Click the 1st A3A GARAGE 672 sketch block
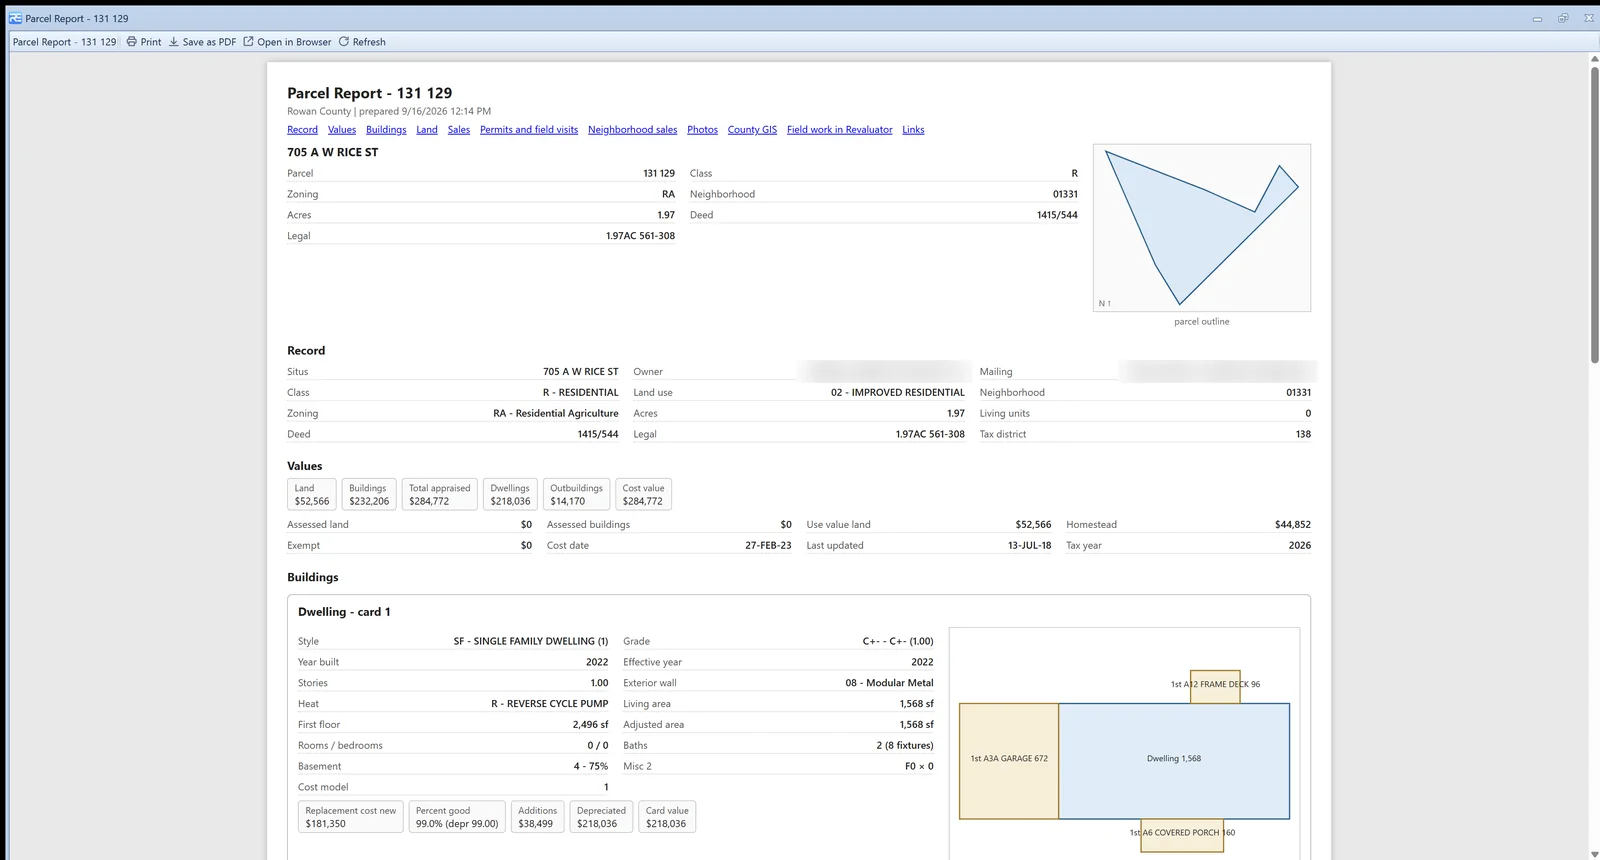The height and width of the screenshot is (860, 1600). [1009, 761]
